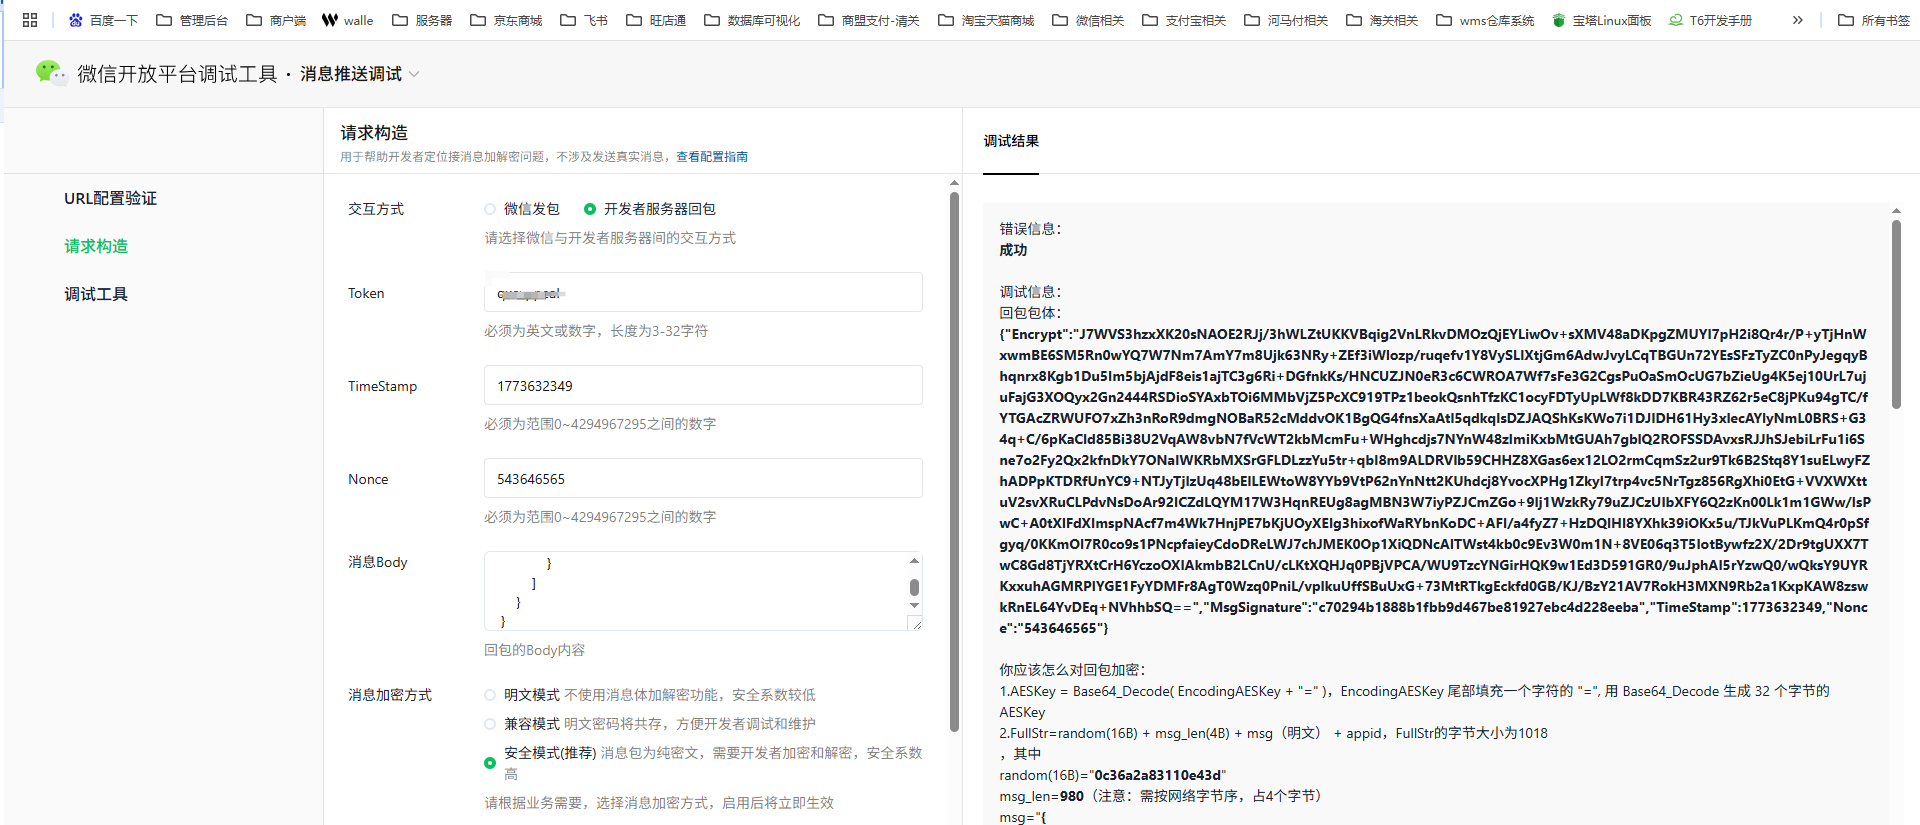Viewport: 1920px width, 825px height.
Task: Choose 兼容模式 encryption mode
Action: pos(490,724)
